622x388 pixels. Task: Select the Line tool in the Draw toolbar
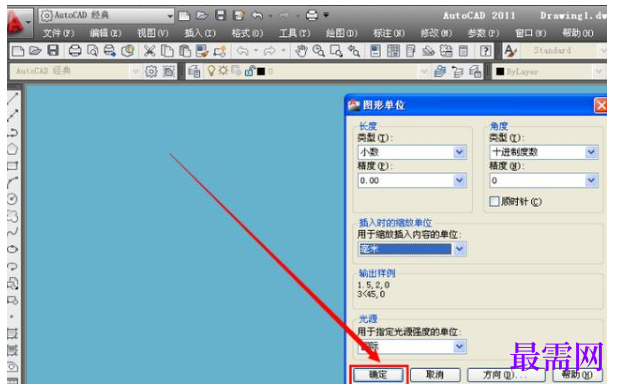(x=13, y=98)
